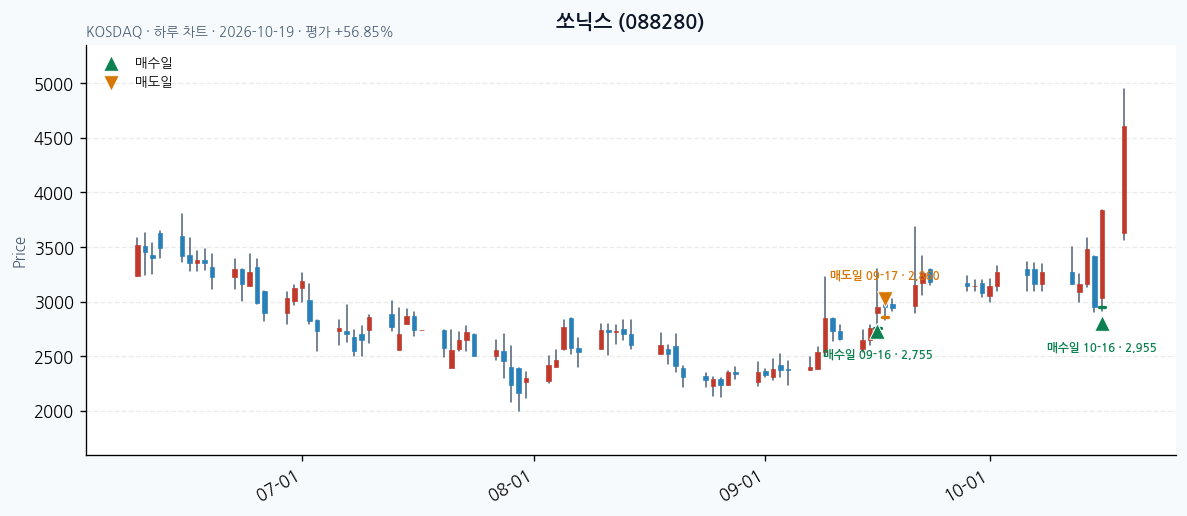Select the 09-16 buy marker triangle
The width and height of the screenshot is (1187, 516).
coord(877,331)
